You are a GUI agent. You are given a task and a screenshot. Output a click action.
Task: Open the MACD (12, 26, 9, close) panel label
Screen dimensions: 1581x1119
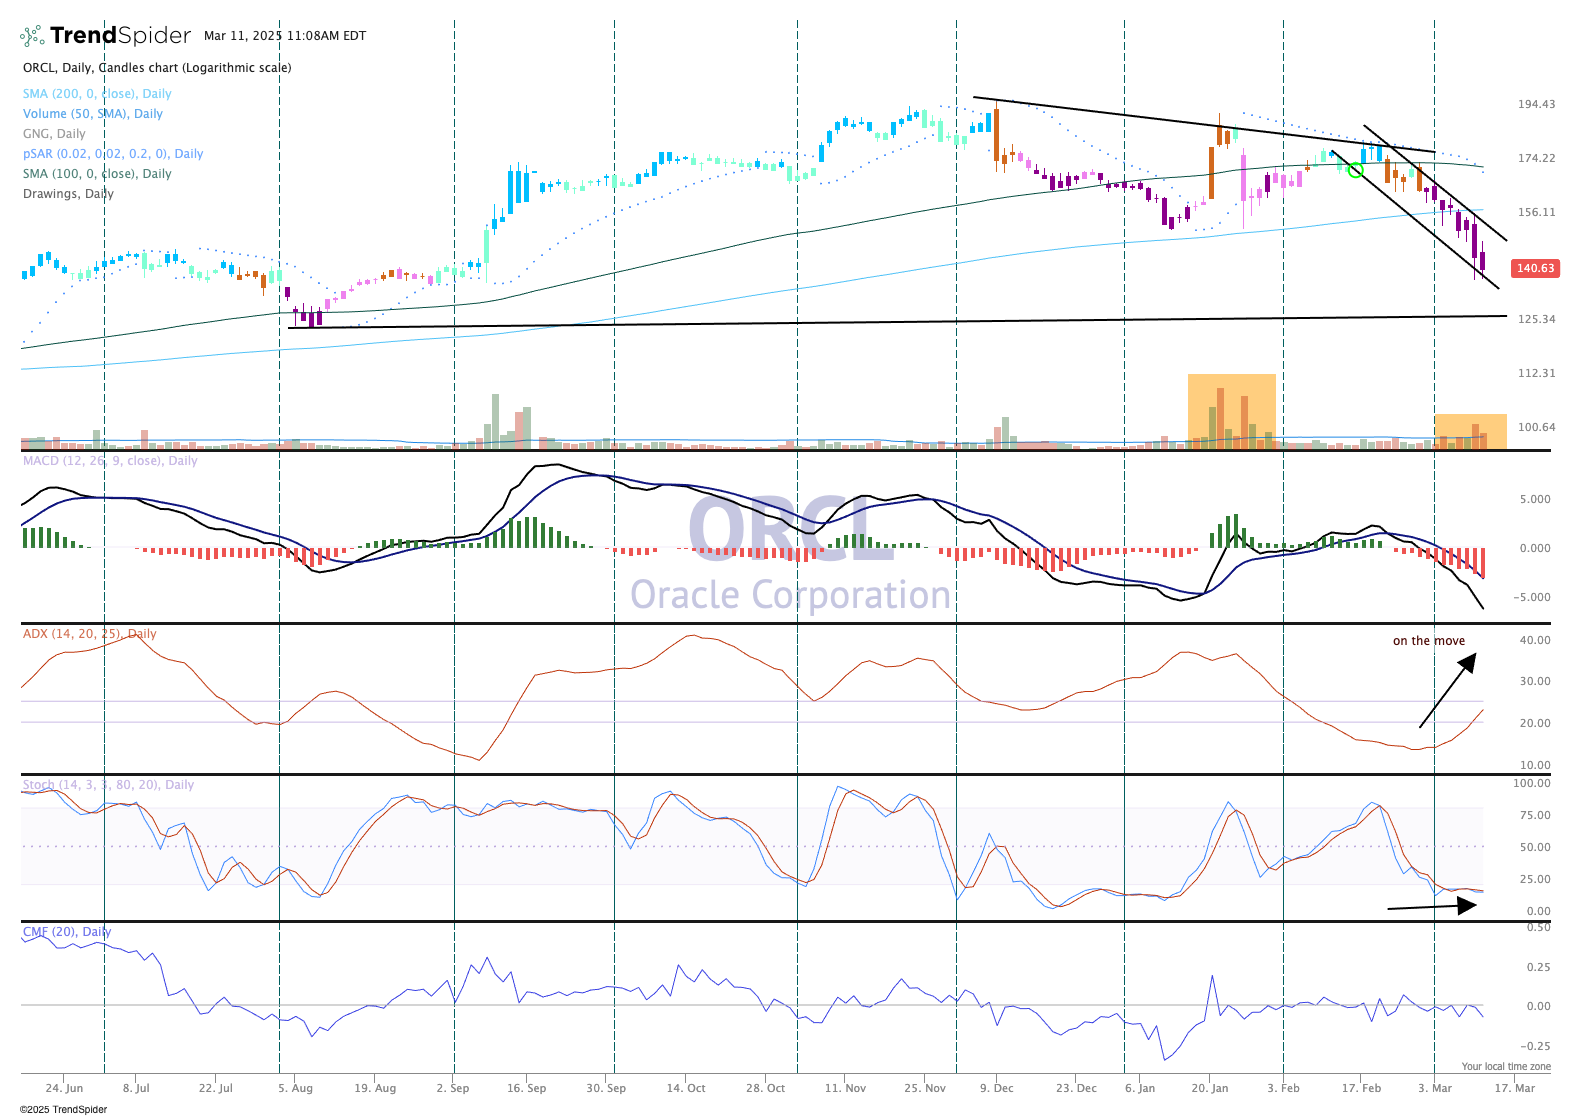tap(110, 461)
